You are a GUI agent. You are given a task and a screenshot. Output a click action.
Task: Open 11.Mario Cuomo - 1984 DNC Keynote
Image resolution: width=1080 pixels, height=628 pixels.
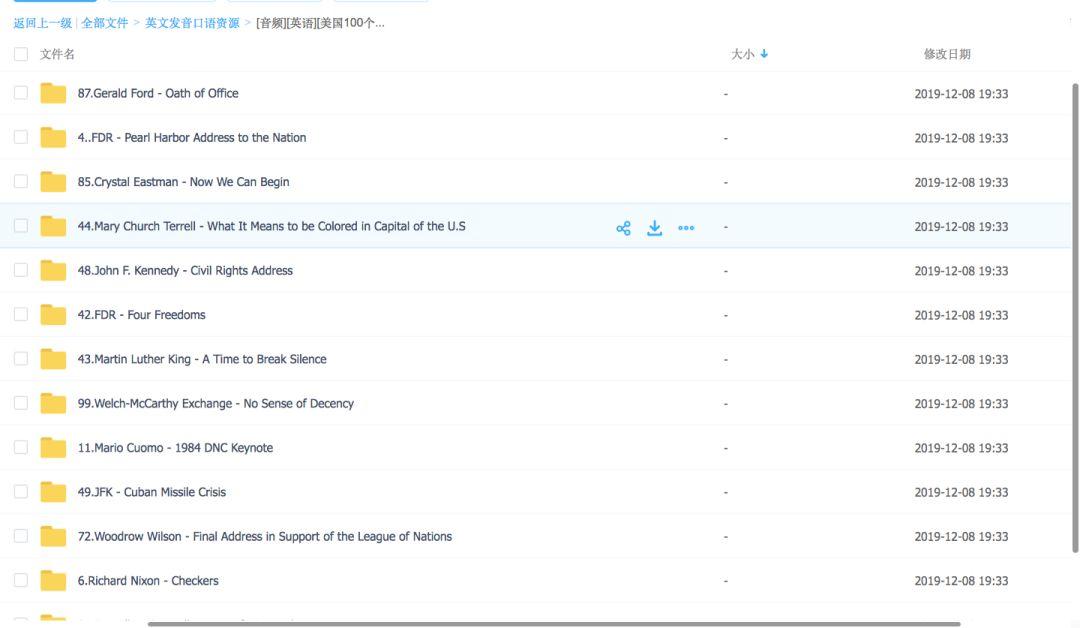[x=175, y=448]
